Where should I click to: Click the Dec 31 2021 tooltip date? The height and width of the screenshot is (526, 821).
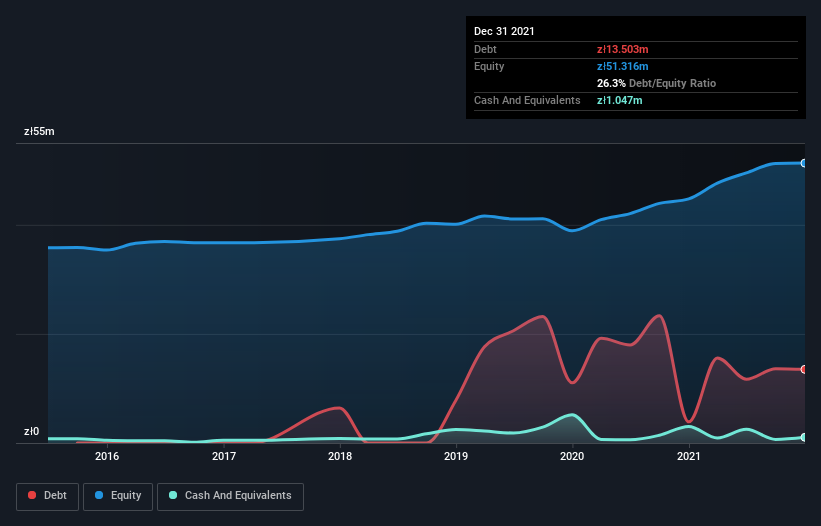coord(504,31)
